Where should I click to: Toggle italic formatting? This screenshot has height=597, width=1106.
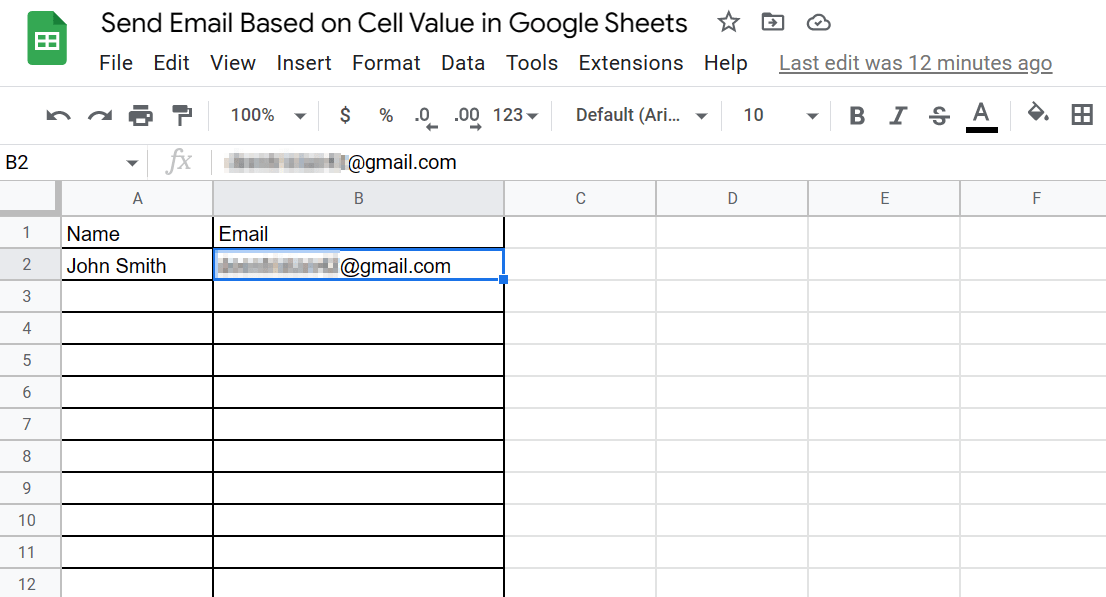point(898,115)
